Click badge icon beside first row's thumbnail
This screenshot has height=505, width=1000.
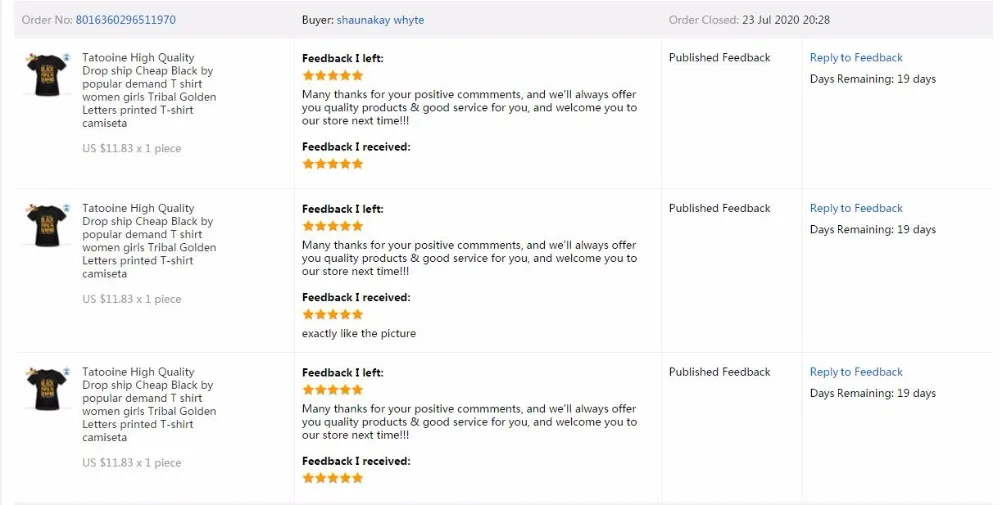[x=66, y=58]
